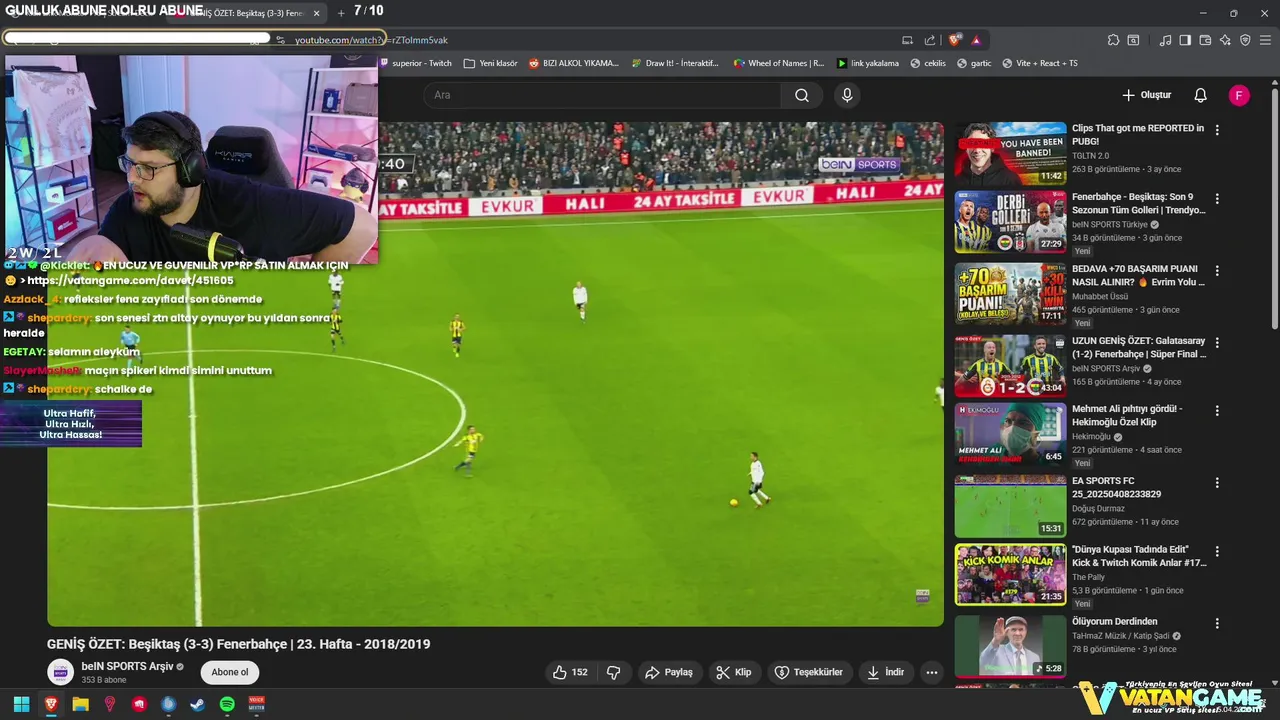This screenshot has width=1280, height=720.
Task: Open the beIN SPORTS Arşiv channel name link
Action: (127, 666)
